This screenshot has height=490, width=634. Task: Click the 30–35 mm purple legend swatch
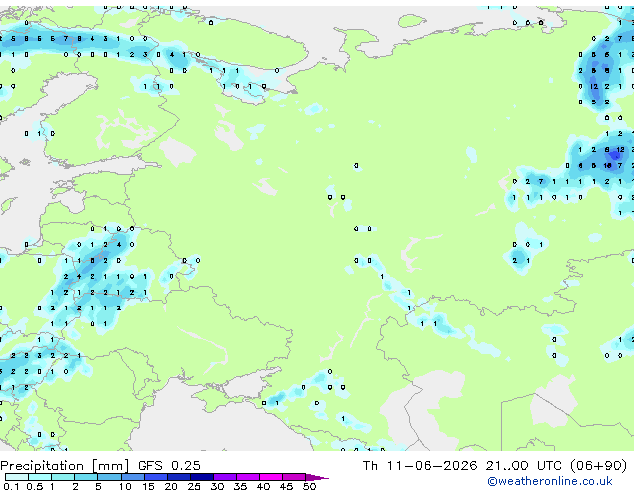pos(225,477)
